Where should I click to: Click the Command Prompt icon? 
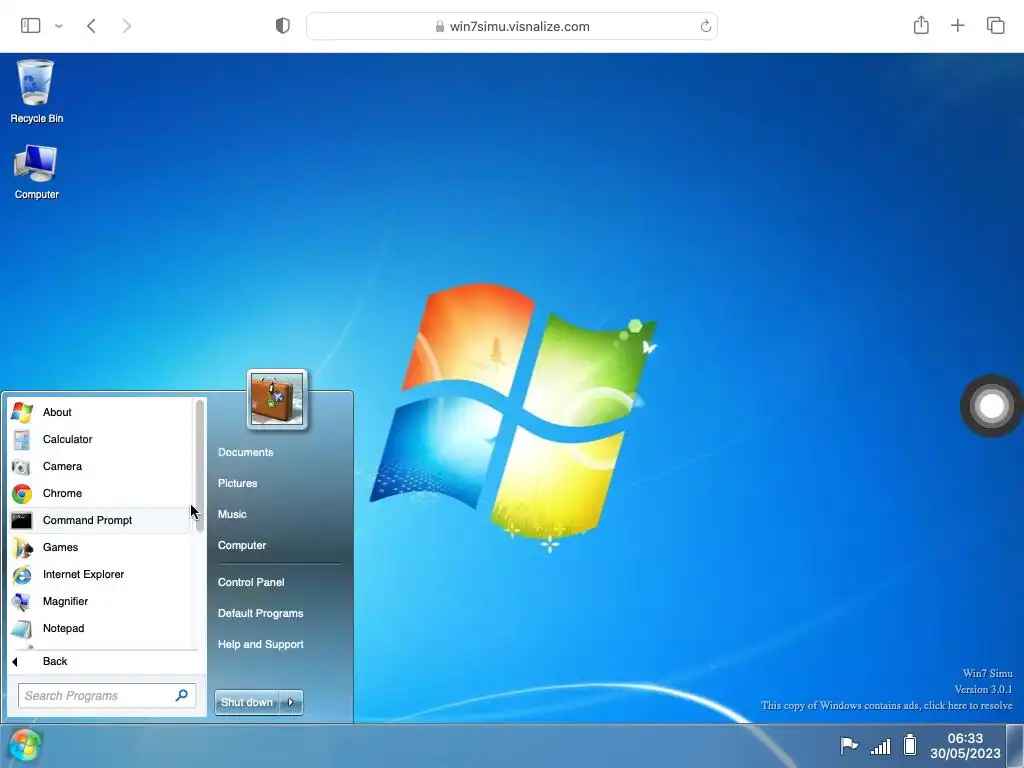coord(22,520)
